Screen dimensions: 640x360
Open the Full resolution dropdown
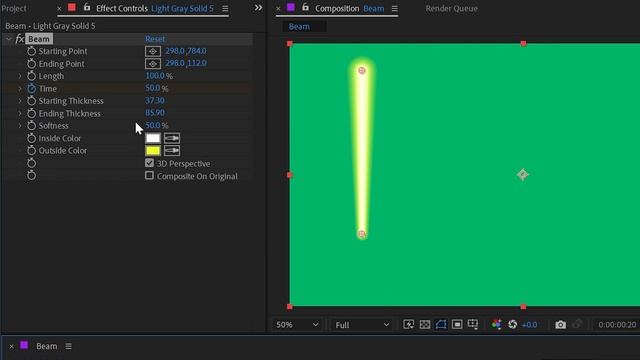[362, 325]
